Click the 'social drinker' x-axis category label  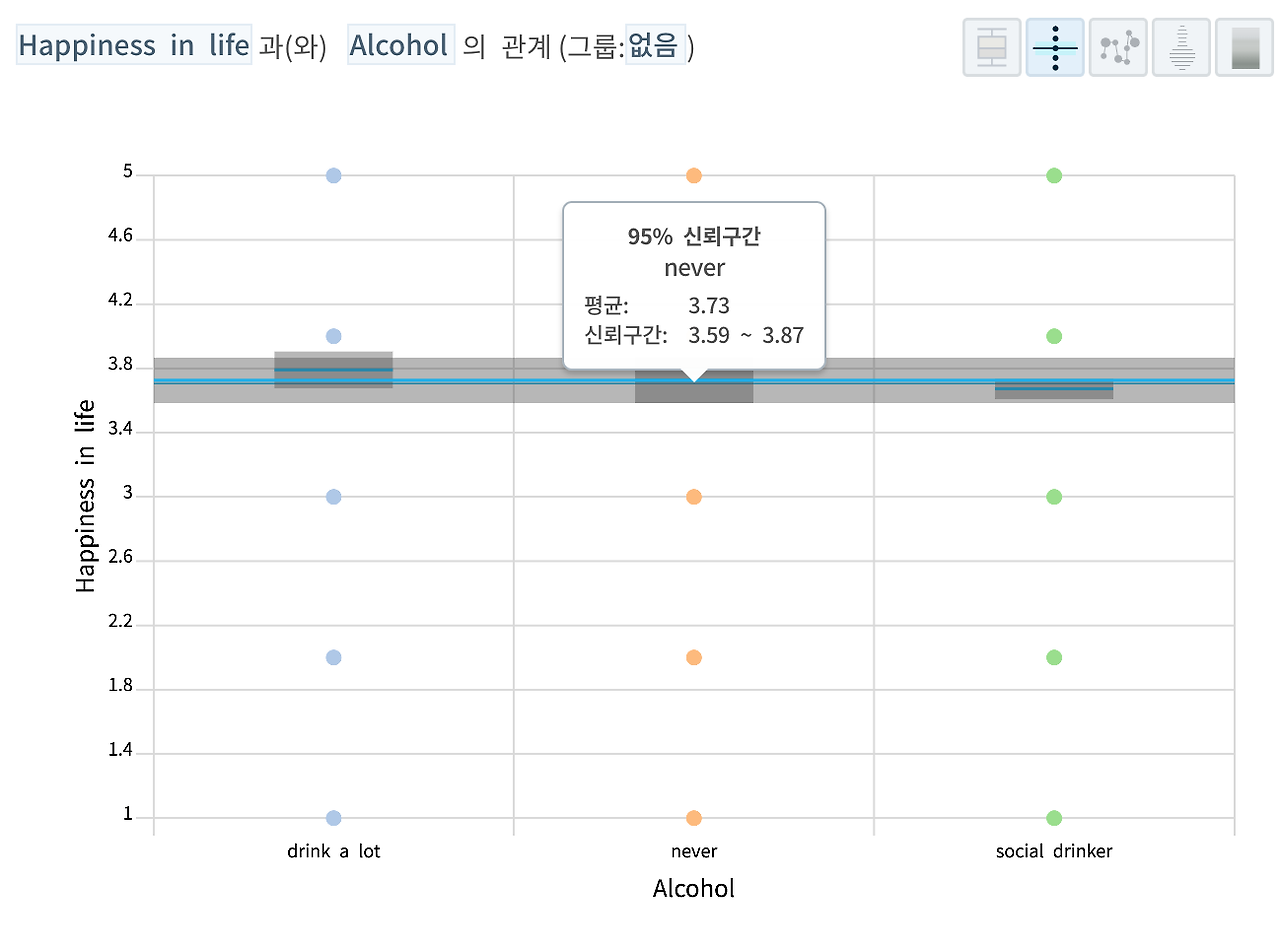pyautogui.click(x=1054, y=852)
